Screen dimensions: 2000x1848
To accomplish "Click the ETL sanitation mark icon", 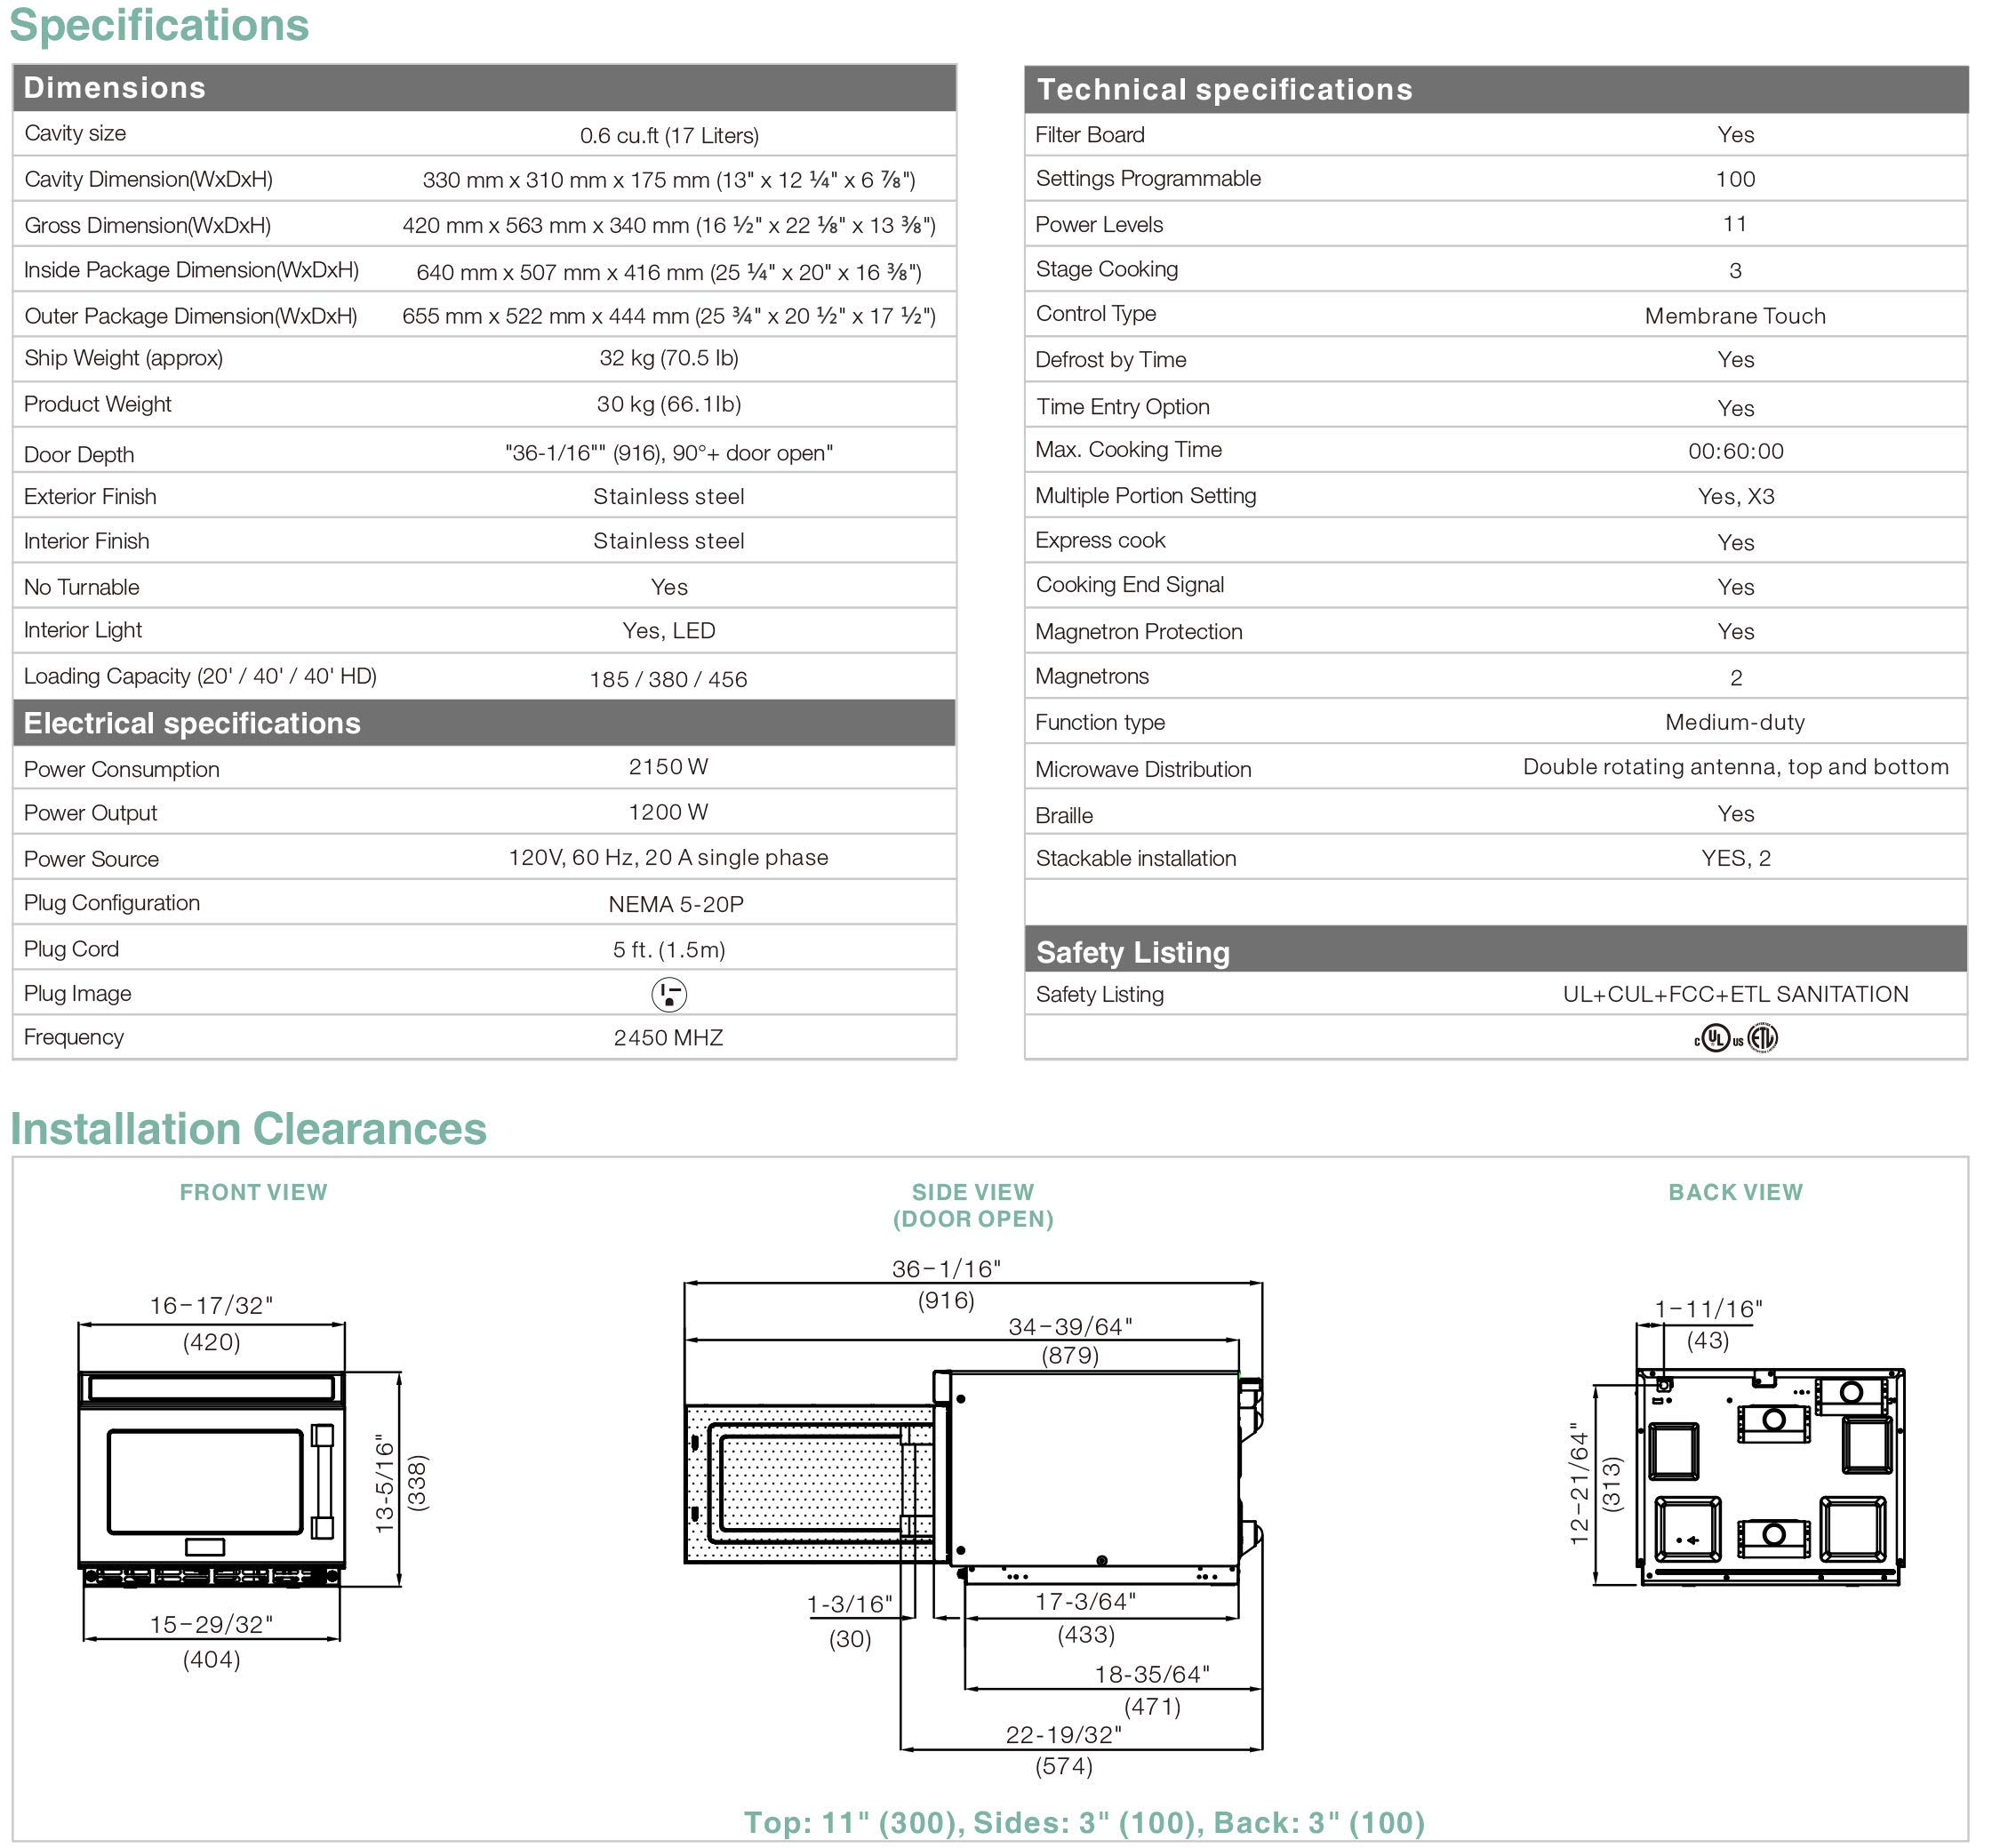I will [1763, 1038].
